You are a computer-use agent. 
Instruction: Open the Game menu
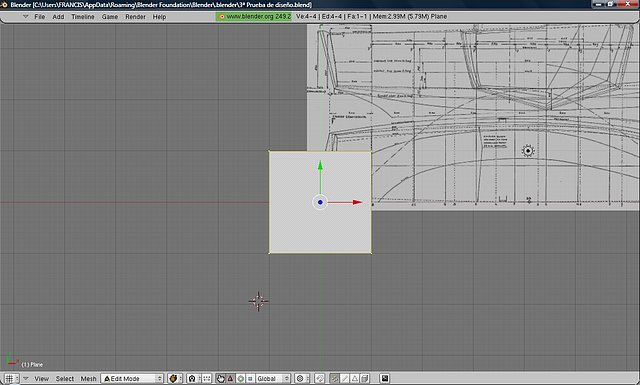pyautogui.click(x=109, y=17)
